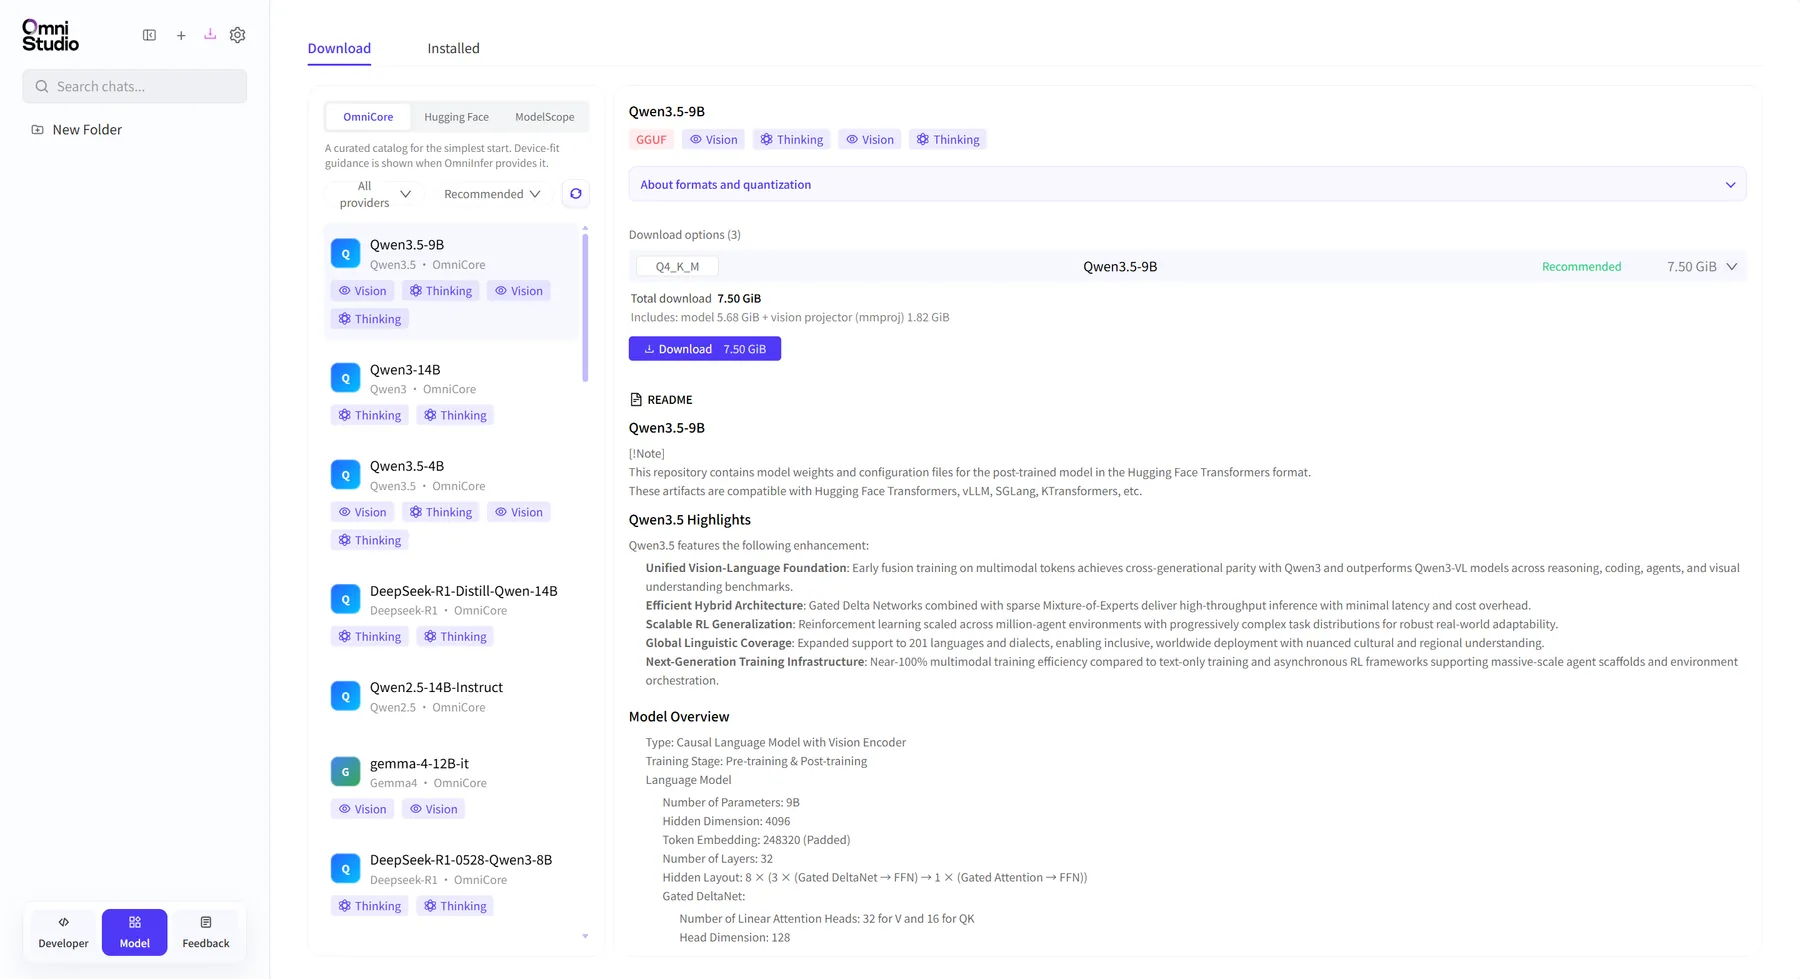Image resolution: width=1800 pixels, height=979 pixels.
Task: Click the Qwen2.5-14B-Instruct avatar icon
Action: [x=346, y=696]
